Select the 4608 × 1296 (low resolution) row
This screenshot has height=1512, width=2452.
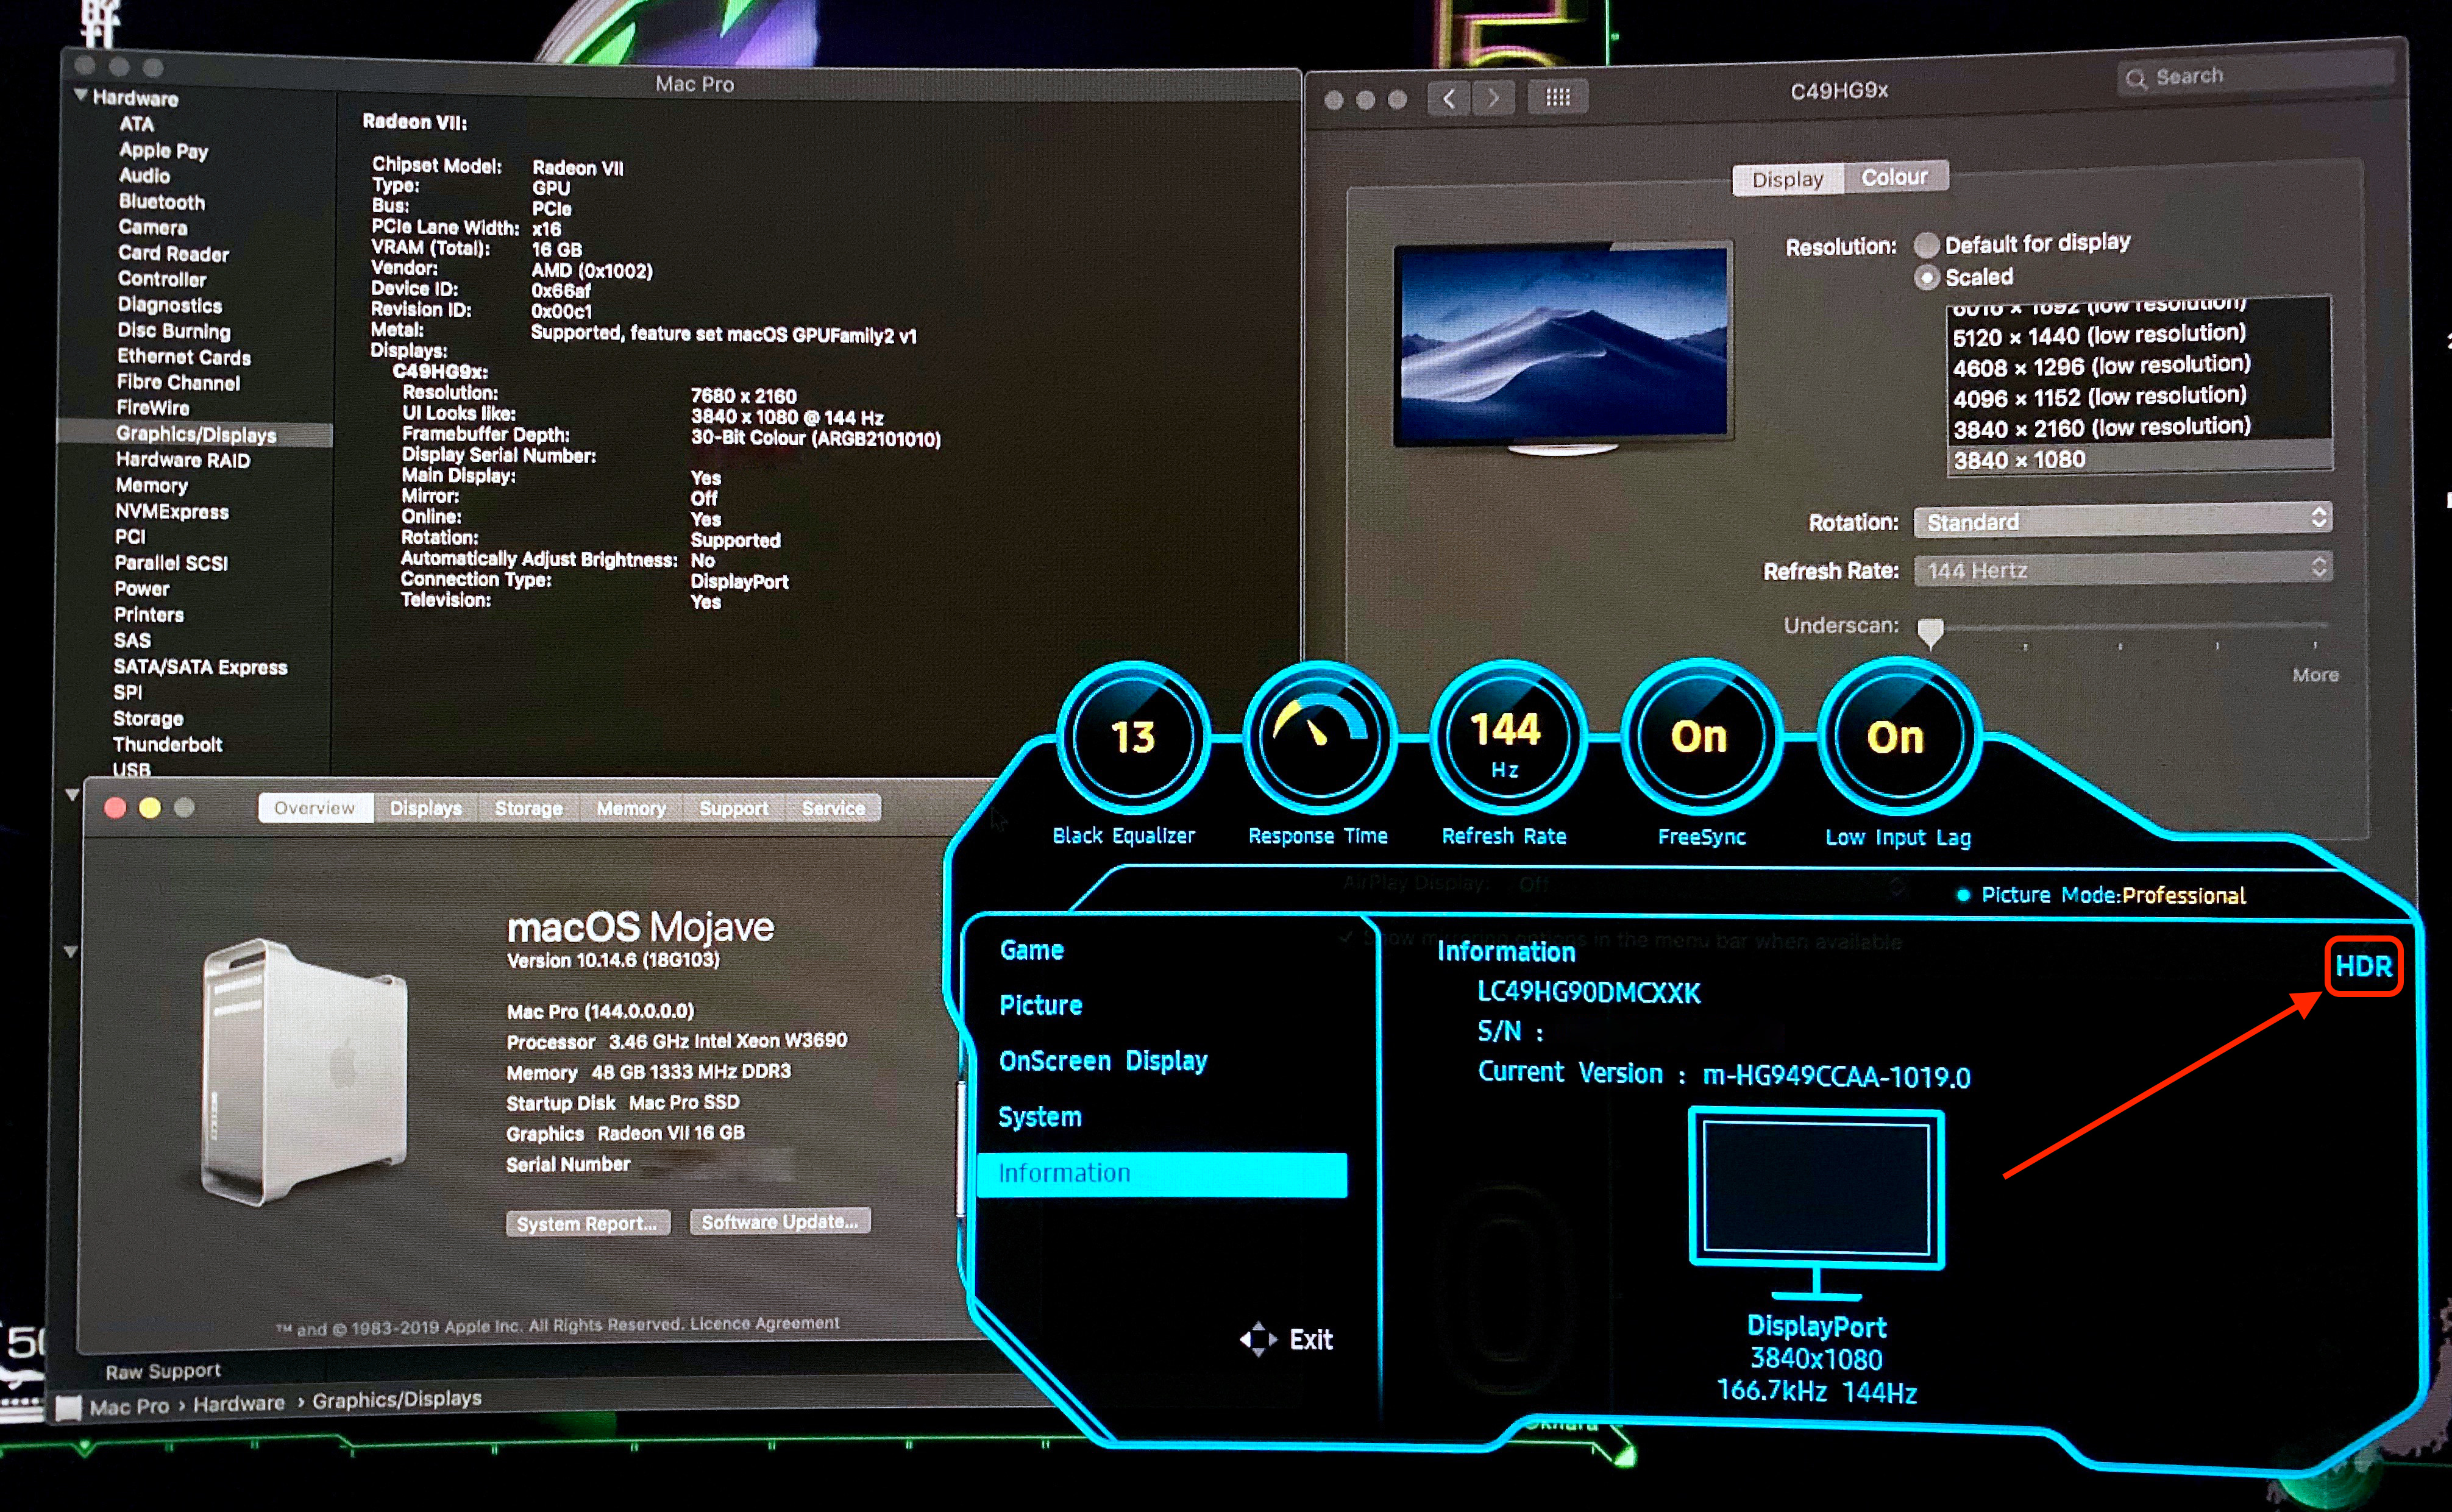coord(2139,366)
